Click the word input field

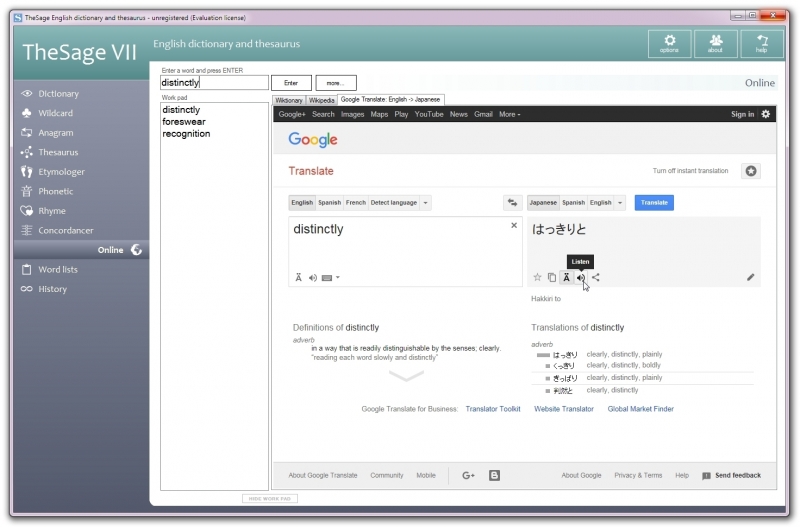(214, 83)
